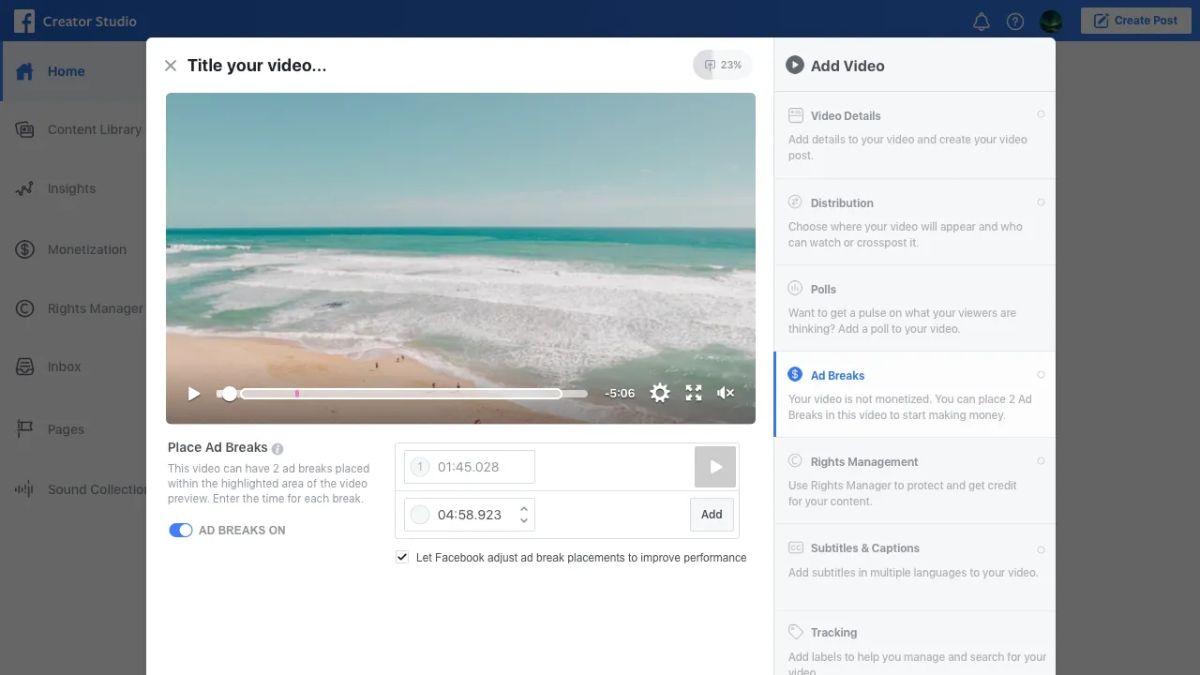Open the Monetization section
Viewport: 1200px width, 675px height.
point(87,249)
